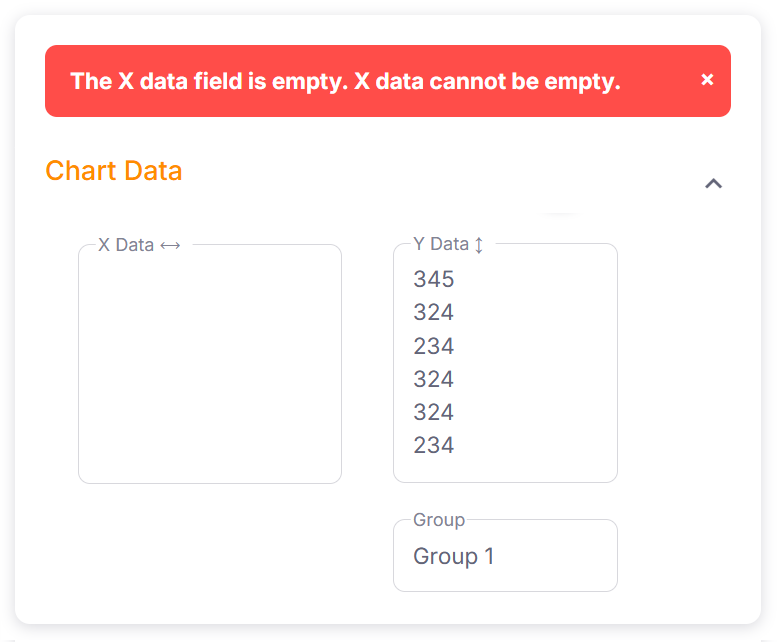Click the fifth line value 324 in Y Data
The image size is (777, 642).
click(434, 412)
